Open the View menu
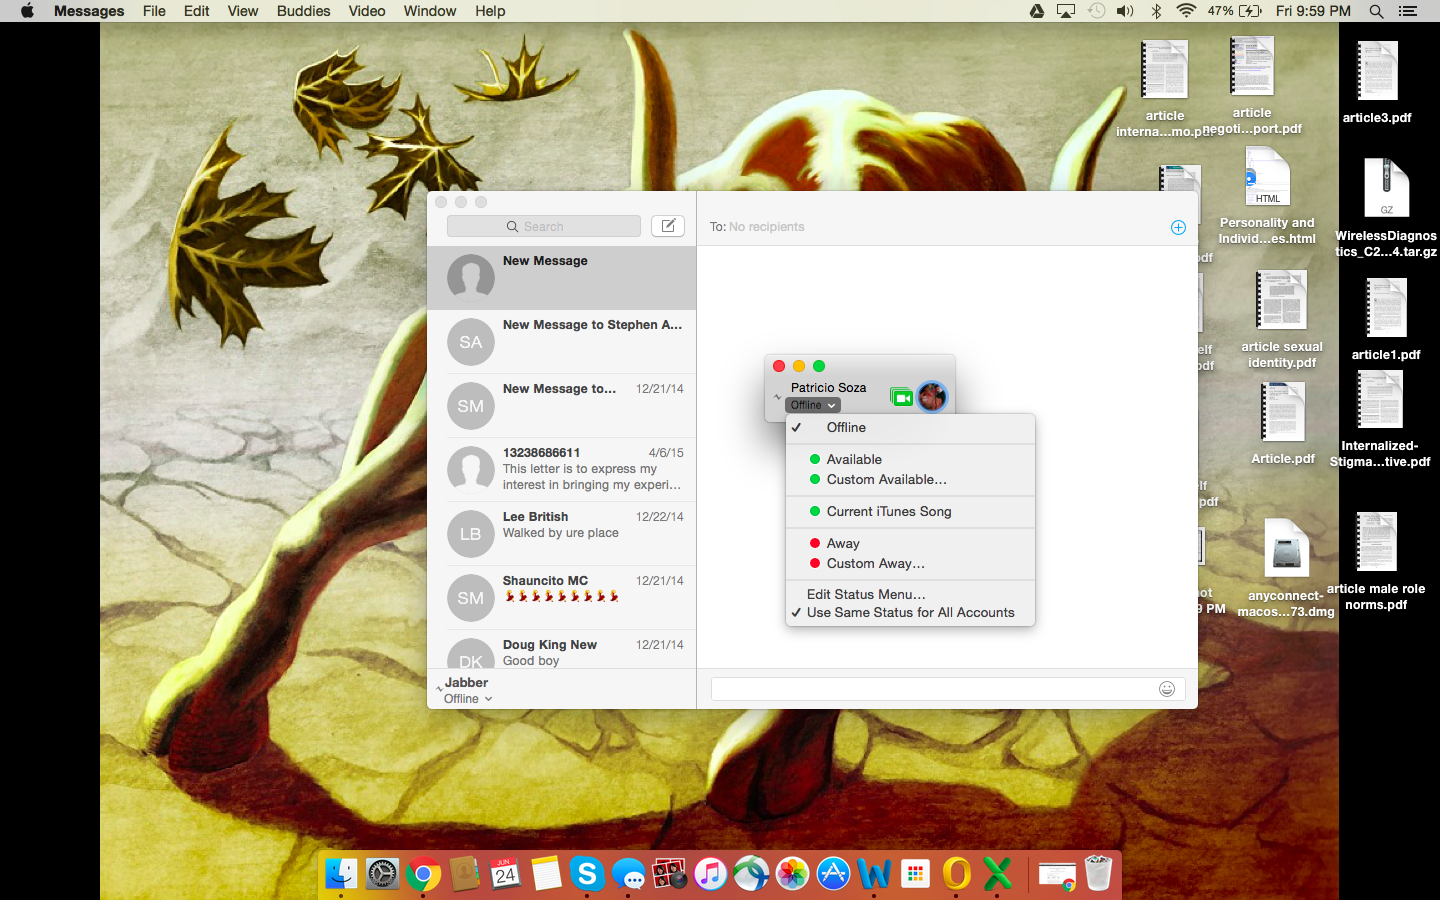This screenshot has width=1440, height=900. click(243, 11)
